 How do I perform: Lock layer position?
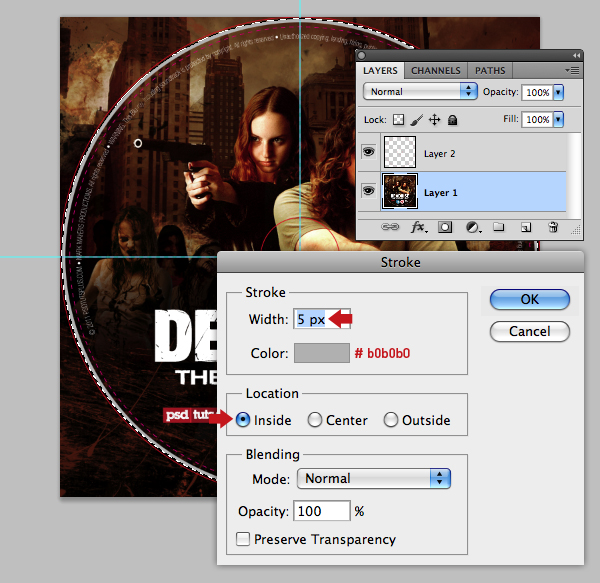click(x=434, y=120)
